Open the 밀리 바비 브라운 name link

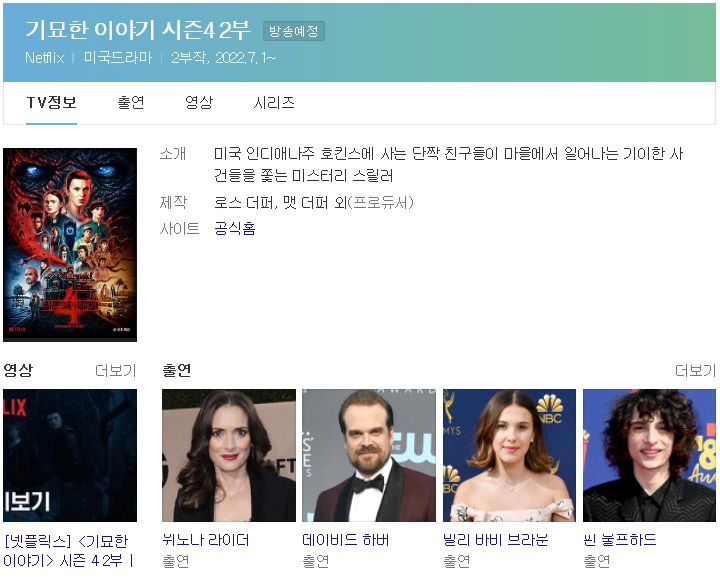(x=496, y=540)
